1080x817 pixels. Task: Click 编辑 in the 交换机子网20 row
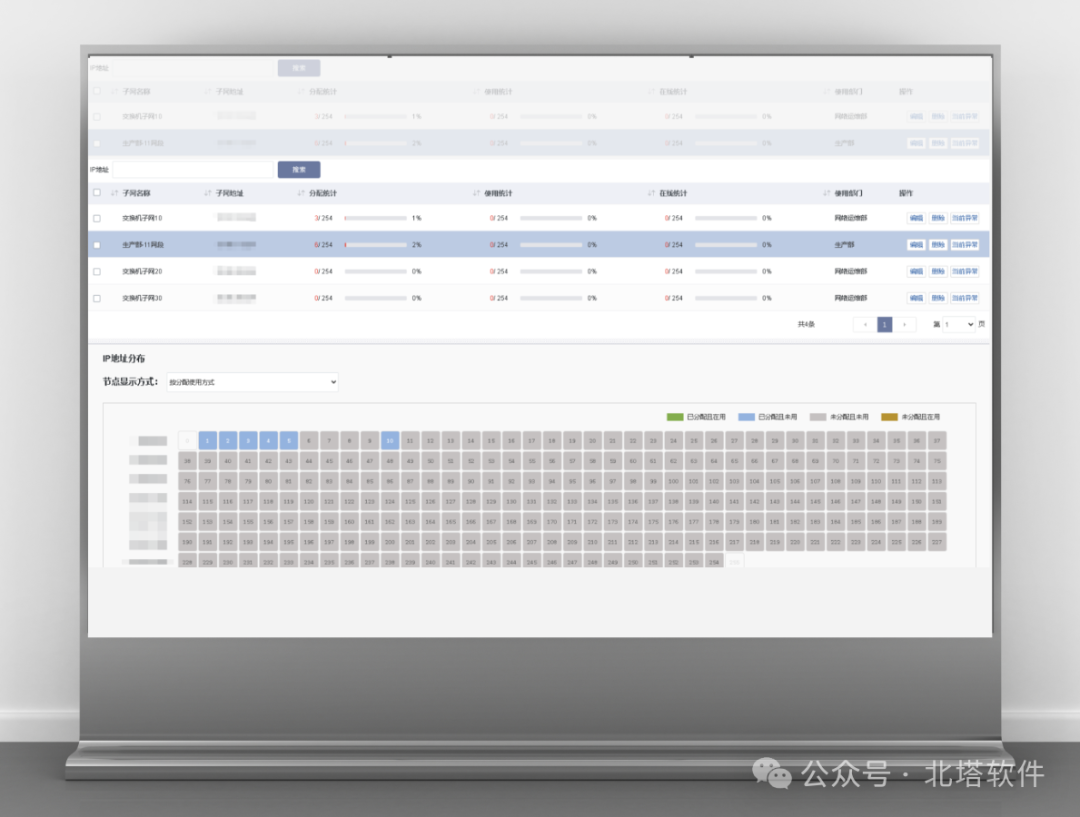pyautogui.click(x=916, y=271)
